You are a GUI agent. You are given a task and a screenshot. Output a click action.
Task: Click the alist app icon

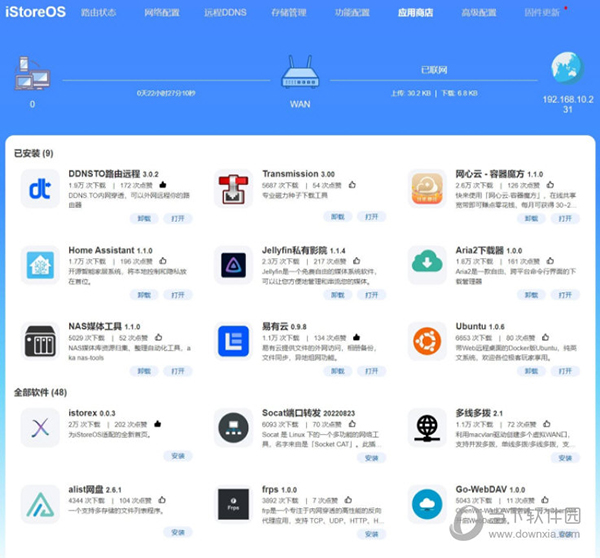(40, 504)
